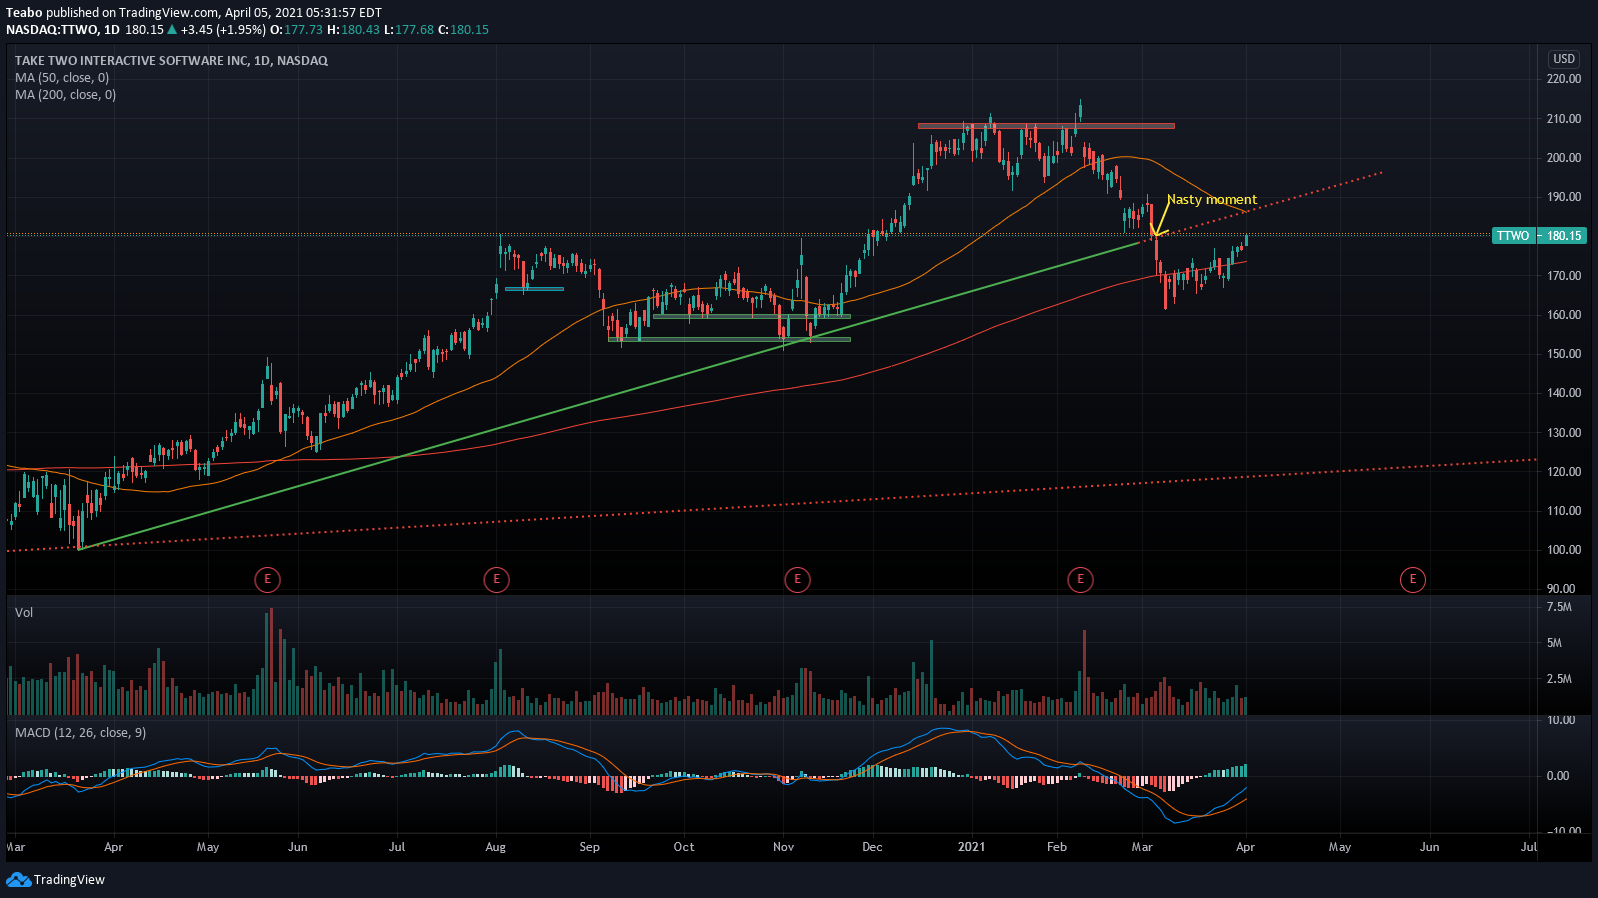Click the Nov label on time axis
Screen dimensions: 1598x898
(784, 847)
